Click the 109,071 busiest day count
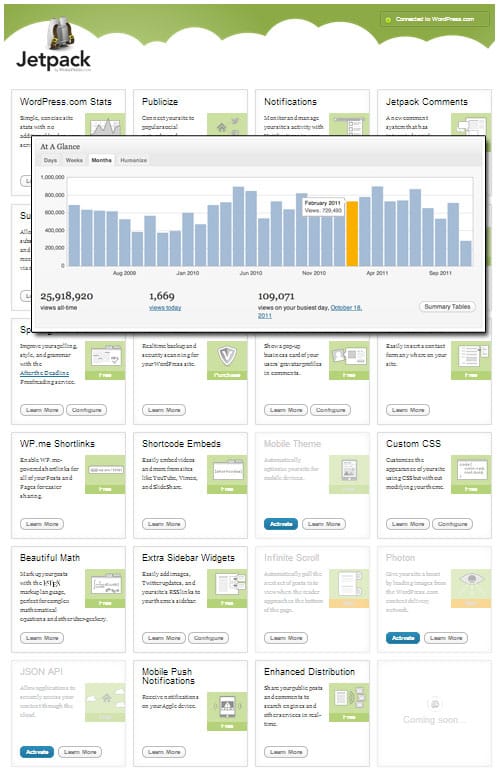This screenshot has height=772, width=500. pyautogui.click(x=276, y=296)
